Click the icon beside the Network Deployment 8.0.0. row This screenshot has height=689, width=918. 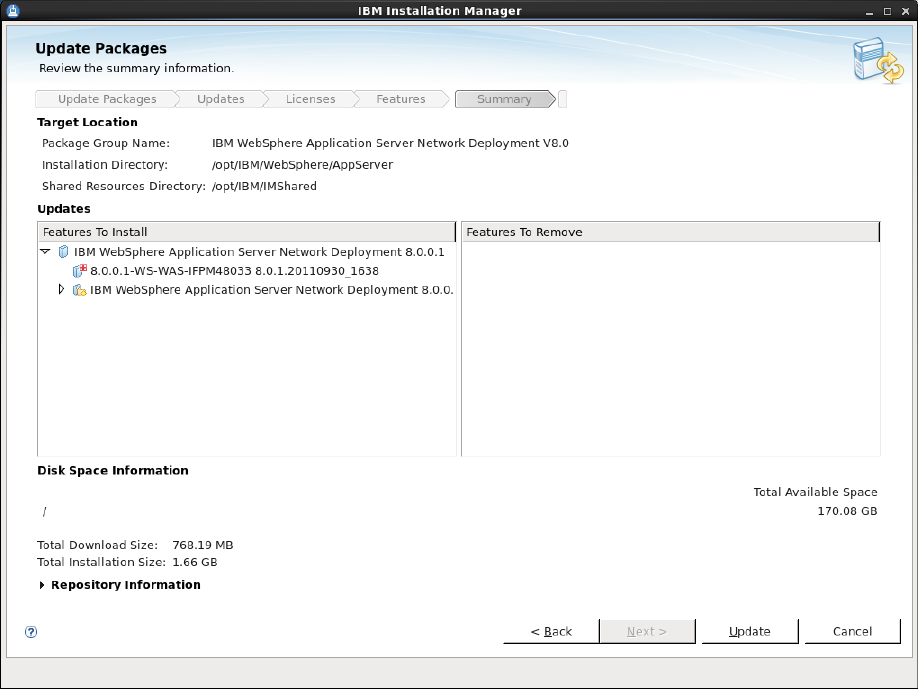[x=80, y=290]
